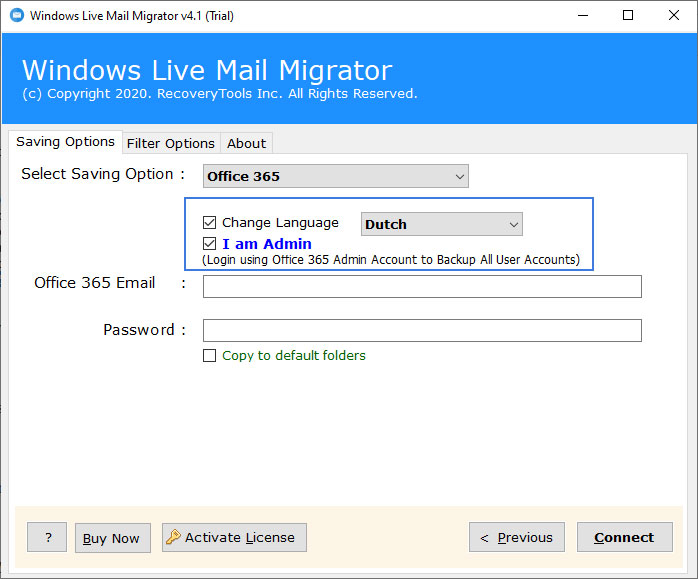698x579 pixels.
Task: Enable Copy to default folders
Action: [x=209, y=356]
